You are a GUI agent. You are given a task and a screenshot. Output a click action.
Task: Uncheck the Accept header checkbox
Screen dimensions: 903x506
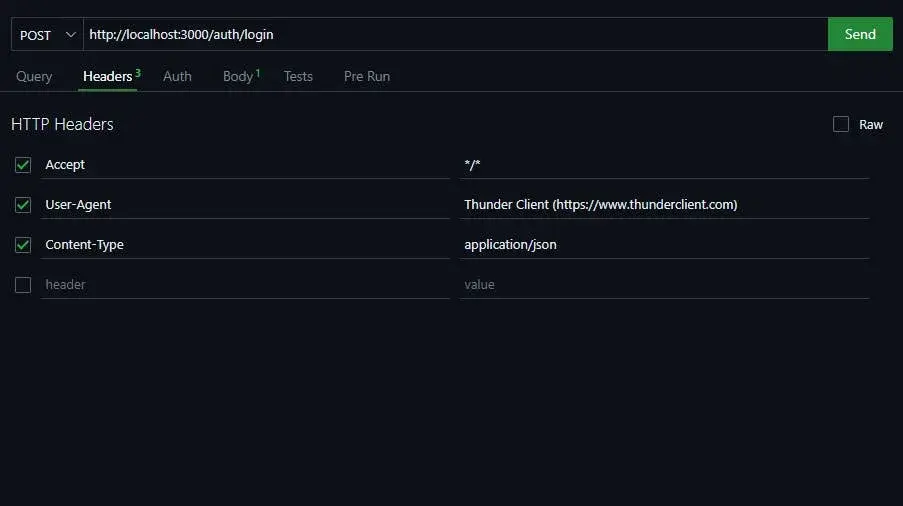23,165
